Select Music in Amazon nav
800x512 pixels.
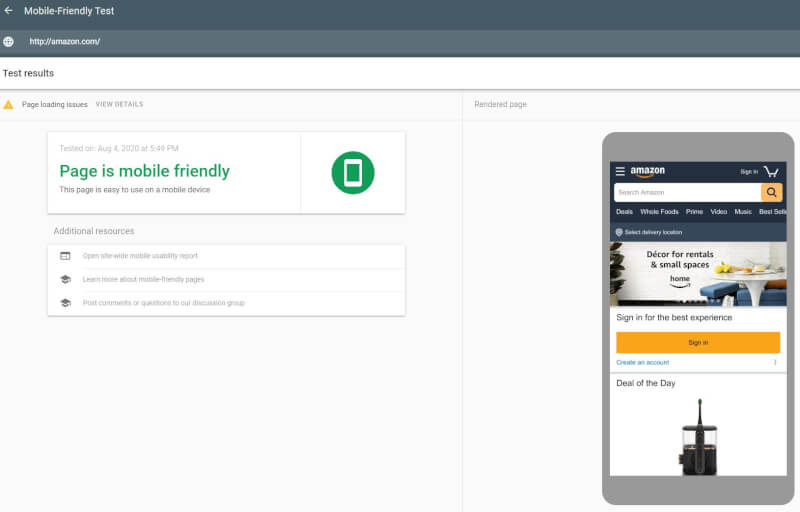pyautogui.click(x=743, y=212)
